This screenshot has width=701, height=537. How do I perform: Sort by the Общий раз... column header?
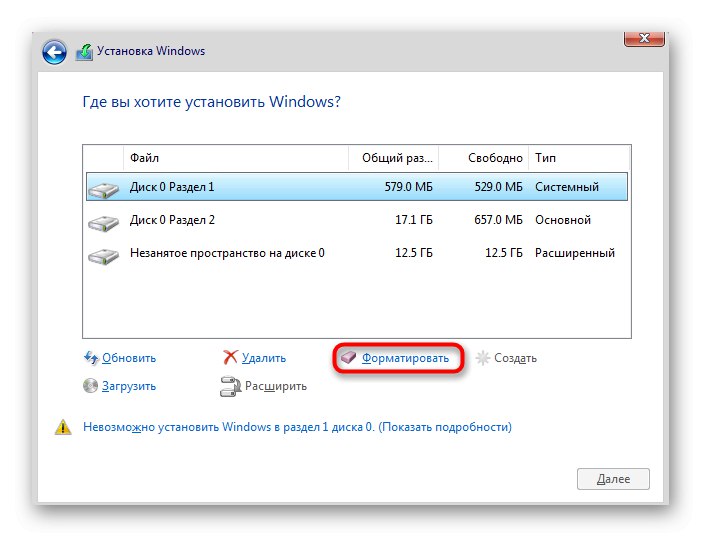pyautogui.click(x=393, y=158)
